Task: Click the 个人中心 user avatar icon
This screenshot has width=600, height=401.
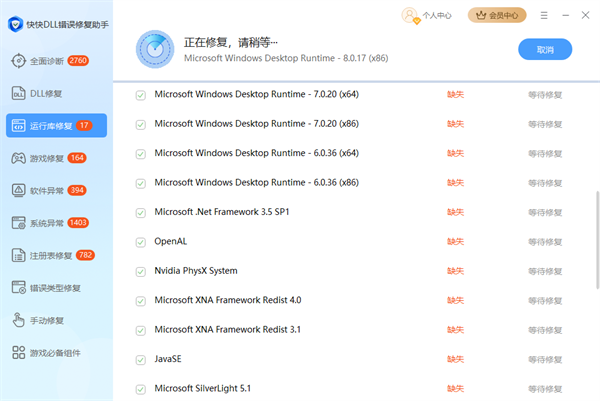Action: point(410,15)
